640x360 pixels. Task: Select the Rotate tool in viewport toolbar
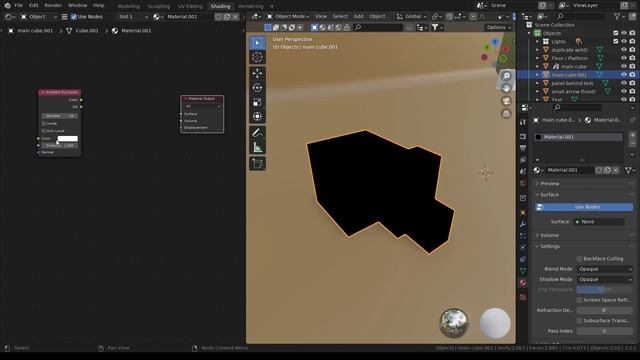(257, 88)
